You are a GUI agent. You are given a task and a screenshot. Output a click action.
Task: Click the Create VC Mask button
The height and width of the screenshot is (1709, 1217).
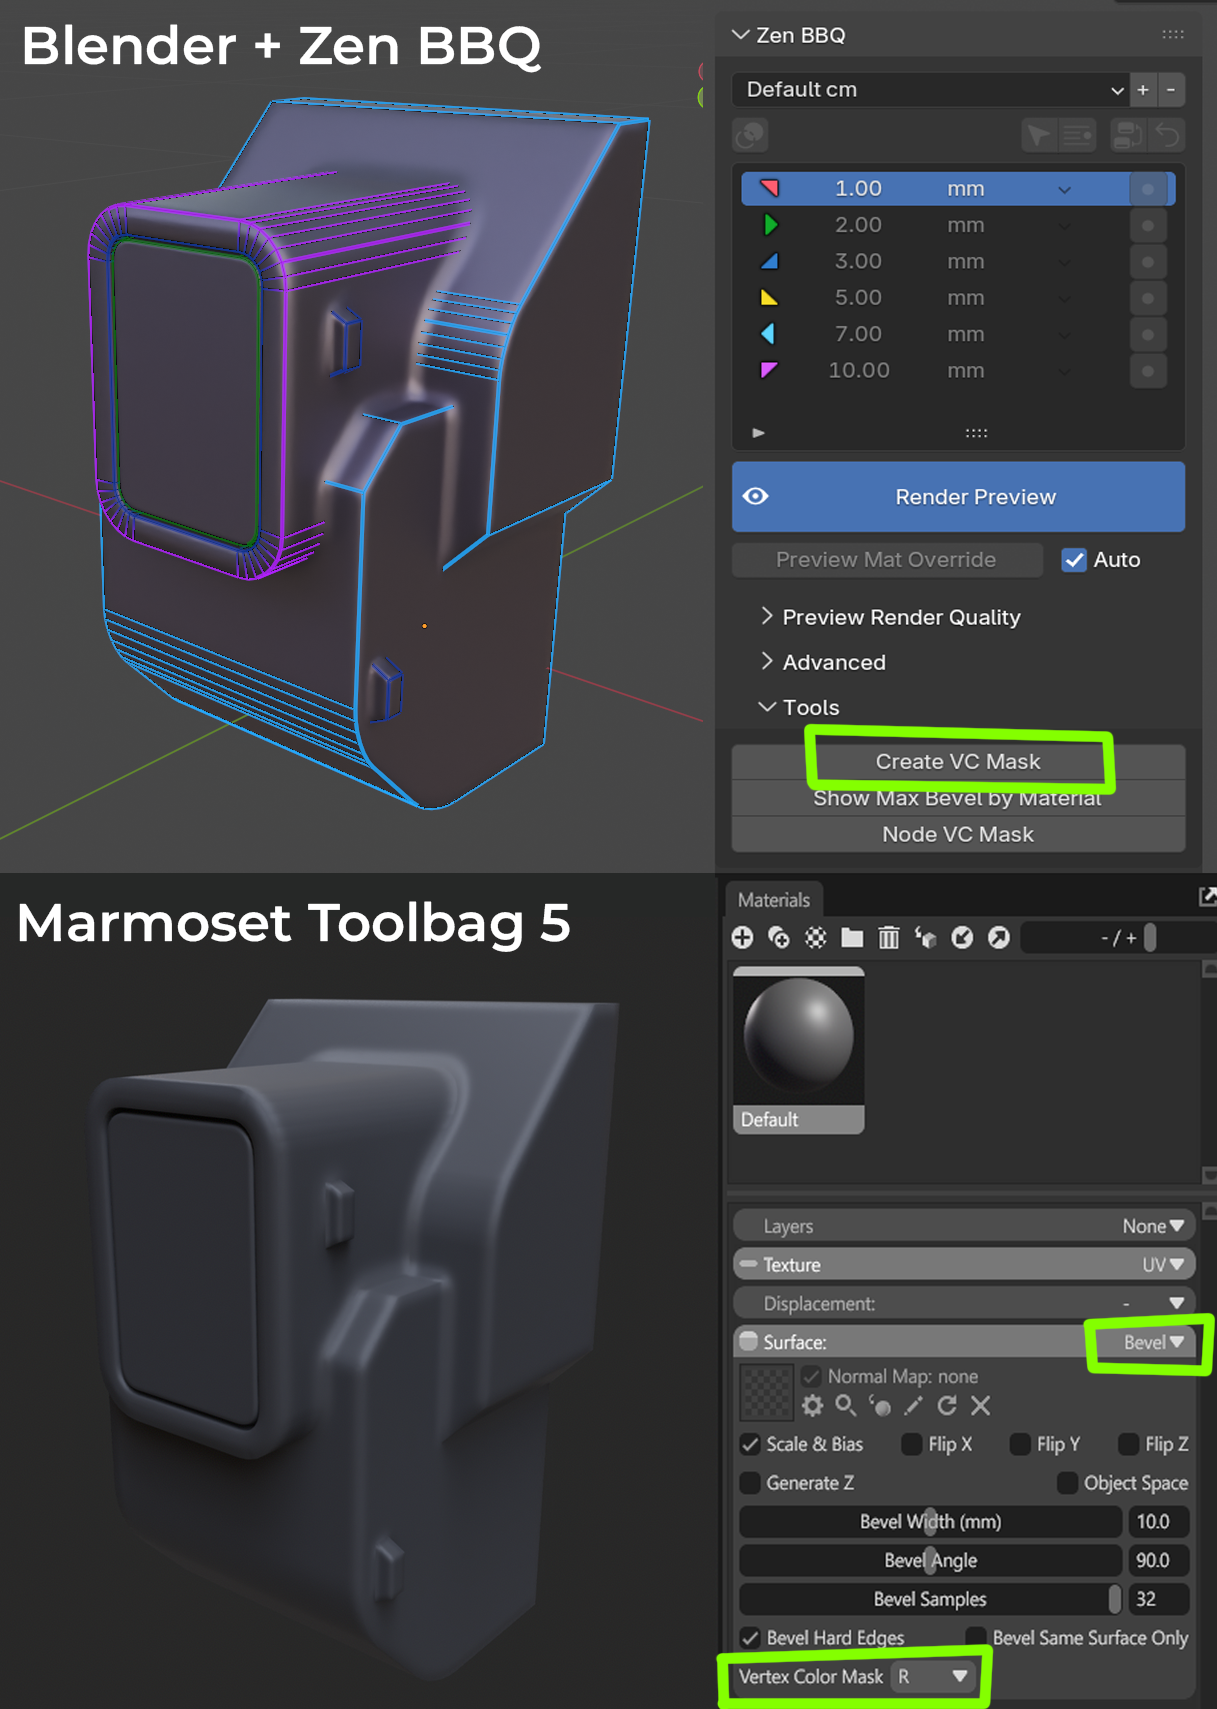pos(958,762)
